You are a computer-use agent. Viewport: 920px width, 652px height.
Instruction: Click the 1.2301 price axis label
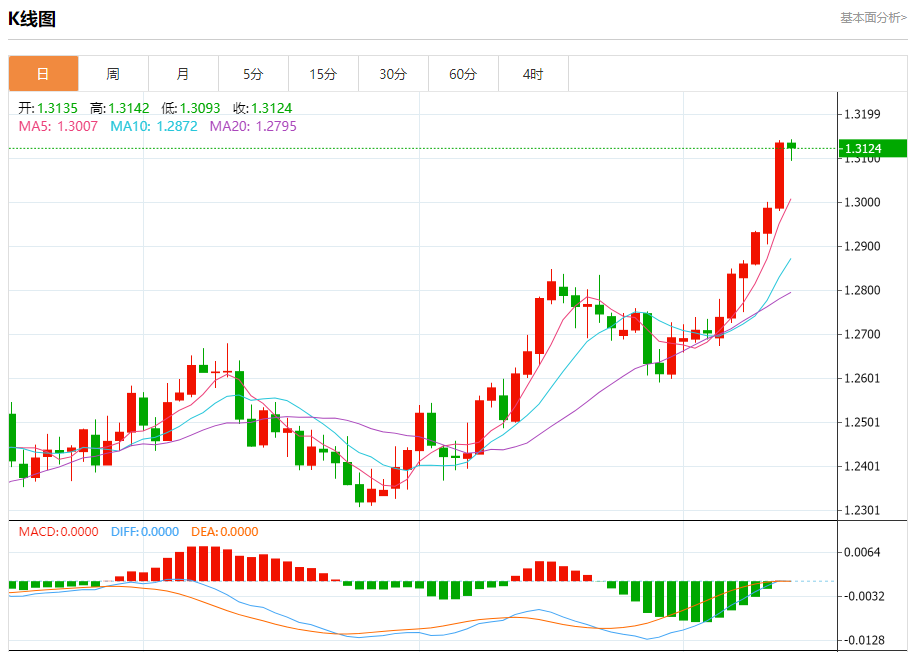[862, 511]
